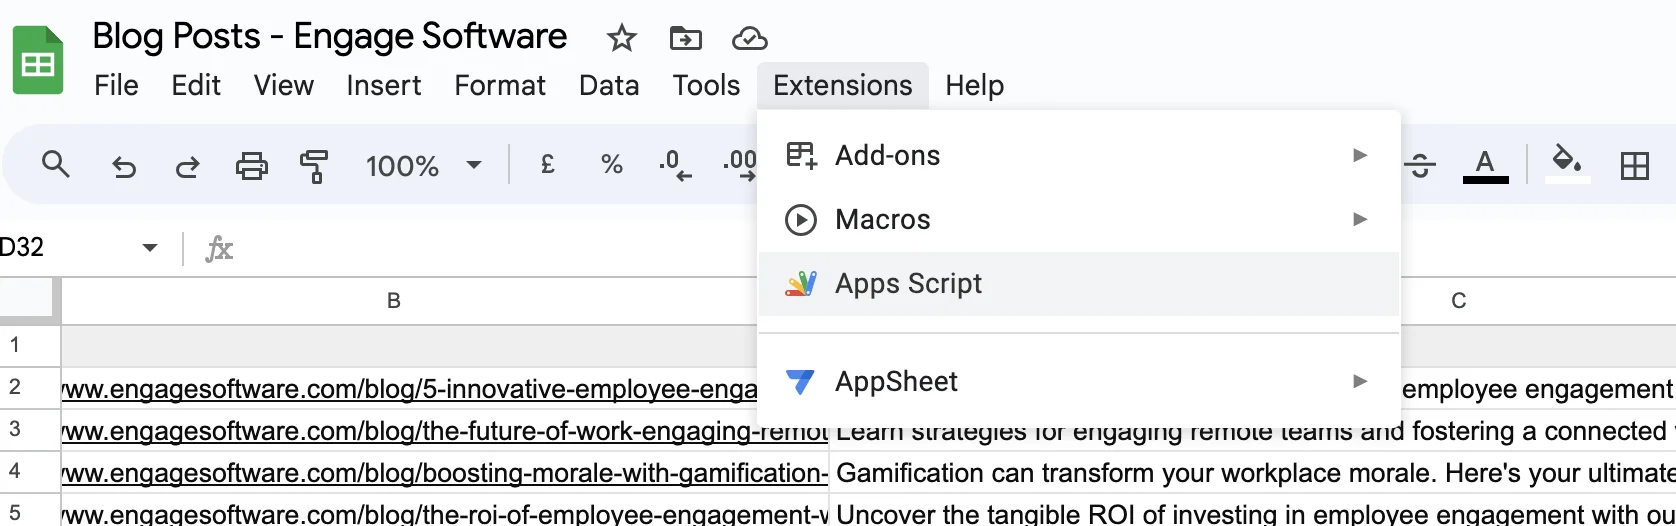This screenshot has height=526, width=1676.
Task: Increase decimal places
Action: coord(740,164)
